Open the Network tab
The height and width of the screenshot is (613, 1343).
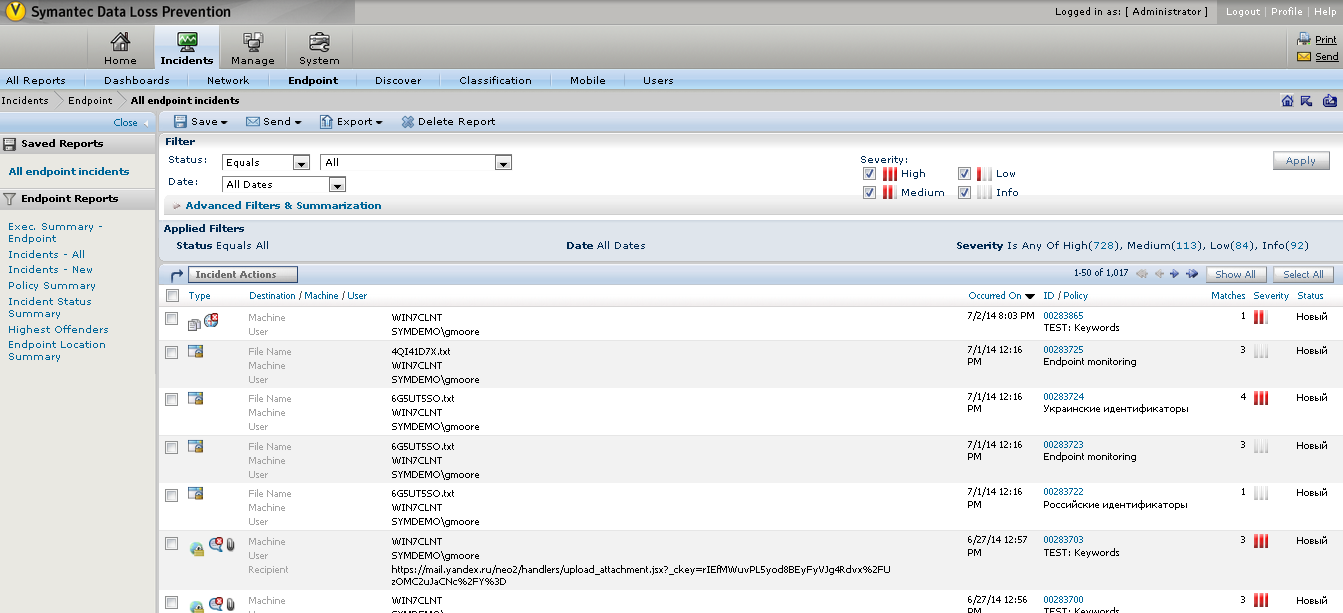pos(228,80)
